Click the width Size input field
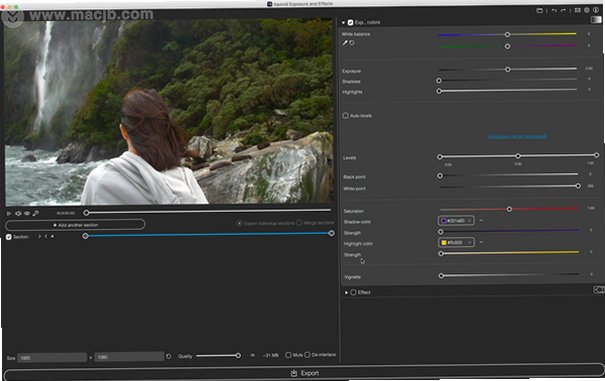Screen dimensions: 605x381 tap(52, 358)
